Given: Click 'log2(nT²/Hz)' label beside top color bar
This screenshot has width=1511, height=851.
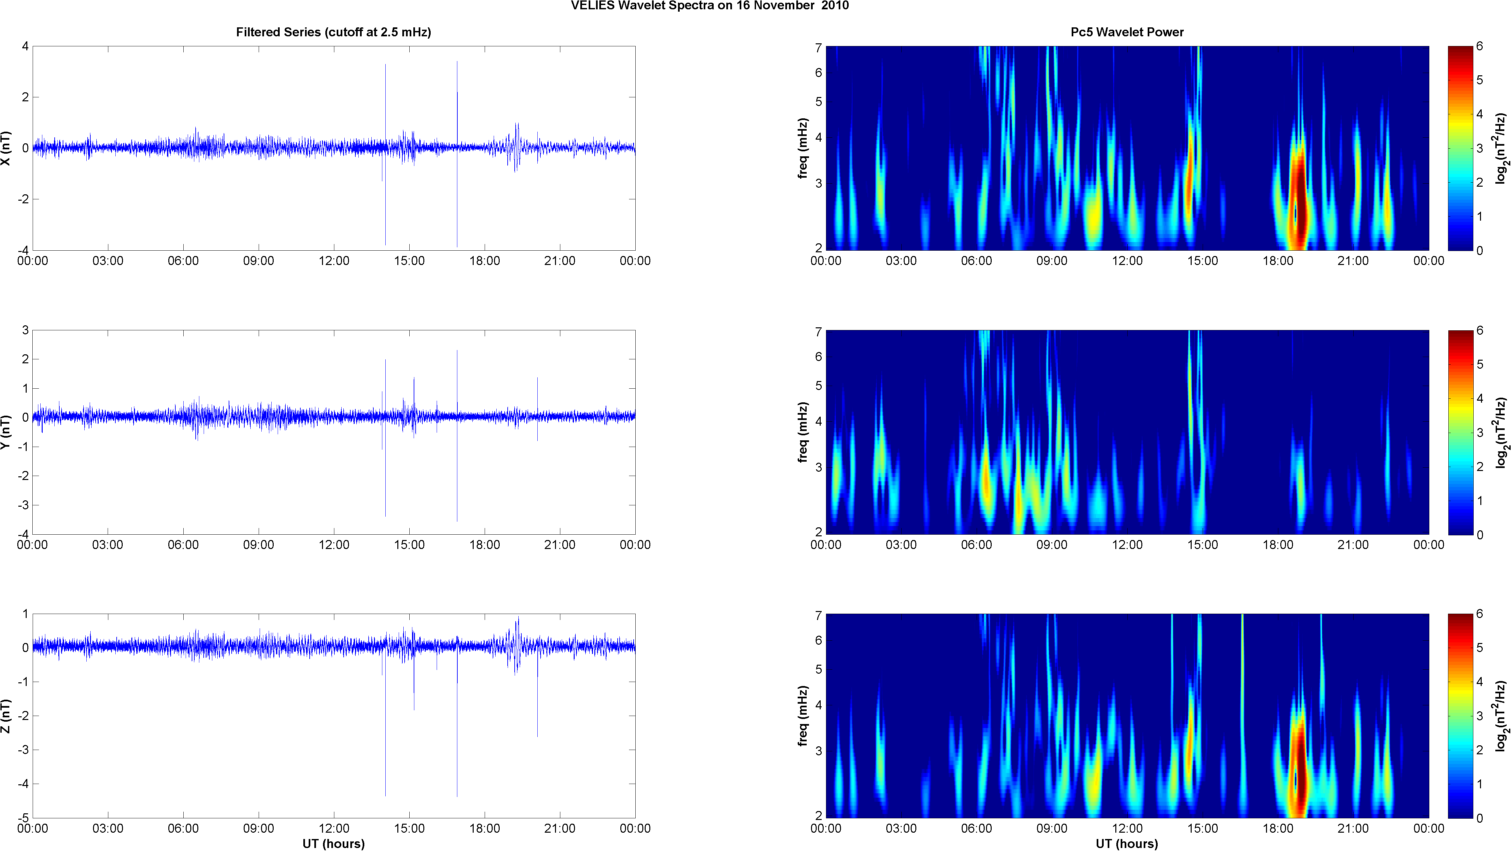Looking at the screenshot, I should [x=1502, y=148].
